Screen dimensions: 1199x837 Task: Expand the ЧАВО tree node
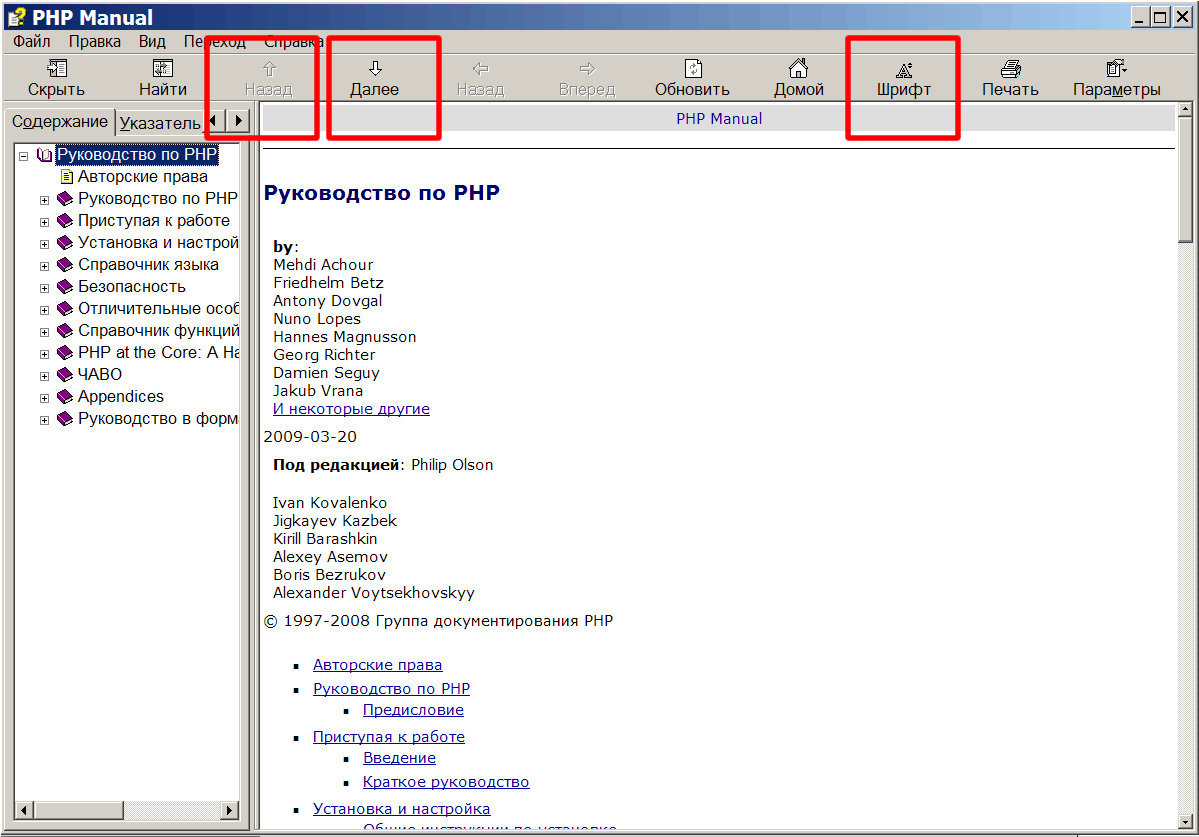pos(44,377)
